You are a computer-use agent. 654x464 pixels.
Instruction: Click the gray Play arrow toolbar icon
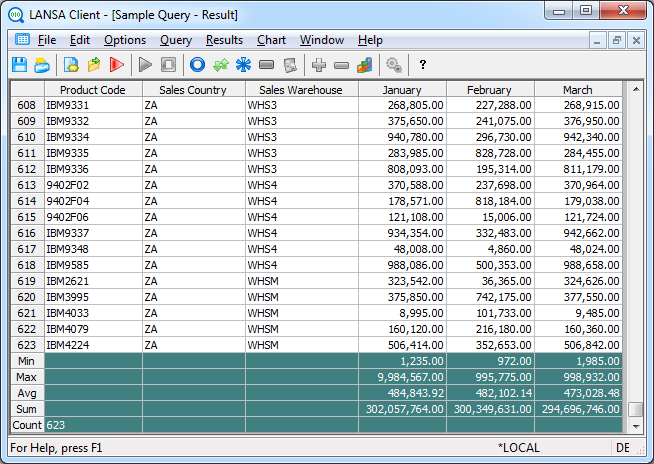pyautogui.click(x=146, y=65)
